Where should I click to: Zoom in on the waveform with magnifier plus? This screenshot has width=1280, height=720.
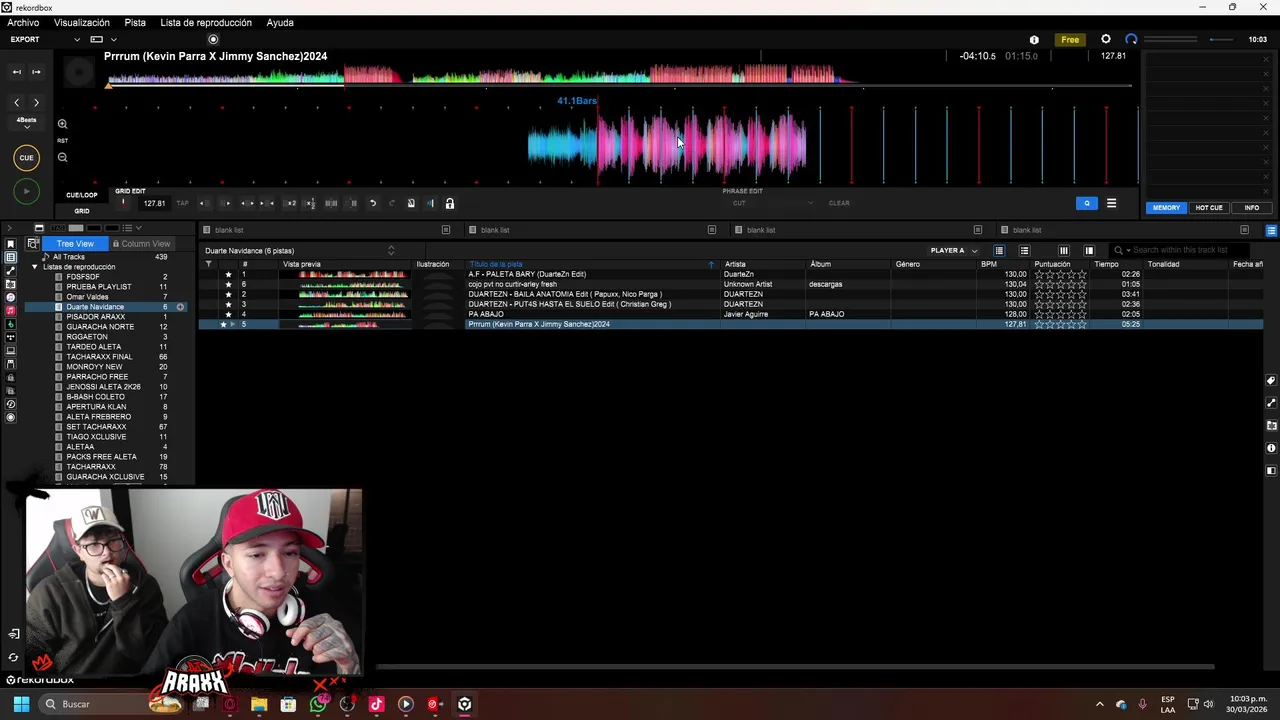coord(62,124)
